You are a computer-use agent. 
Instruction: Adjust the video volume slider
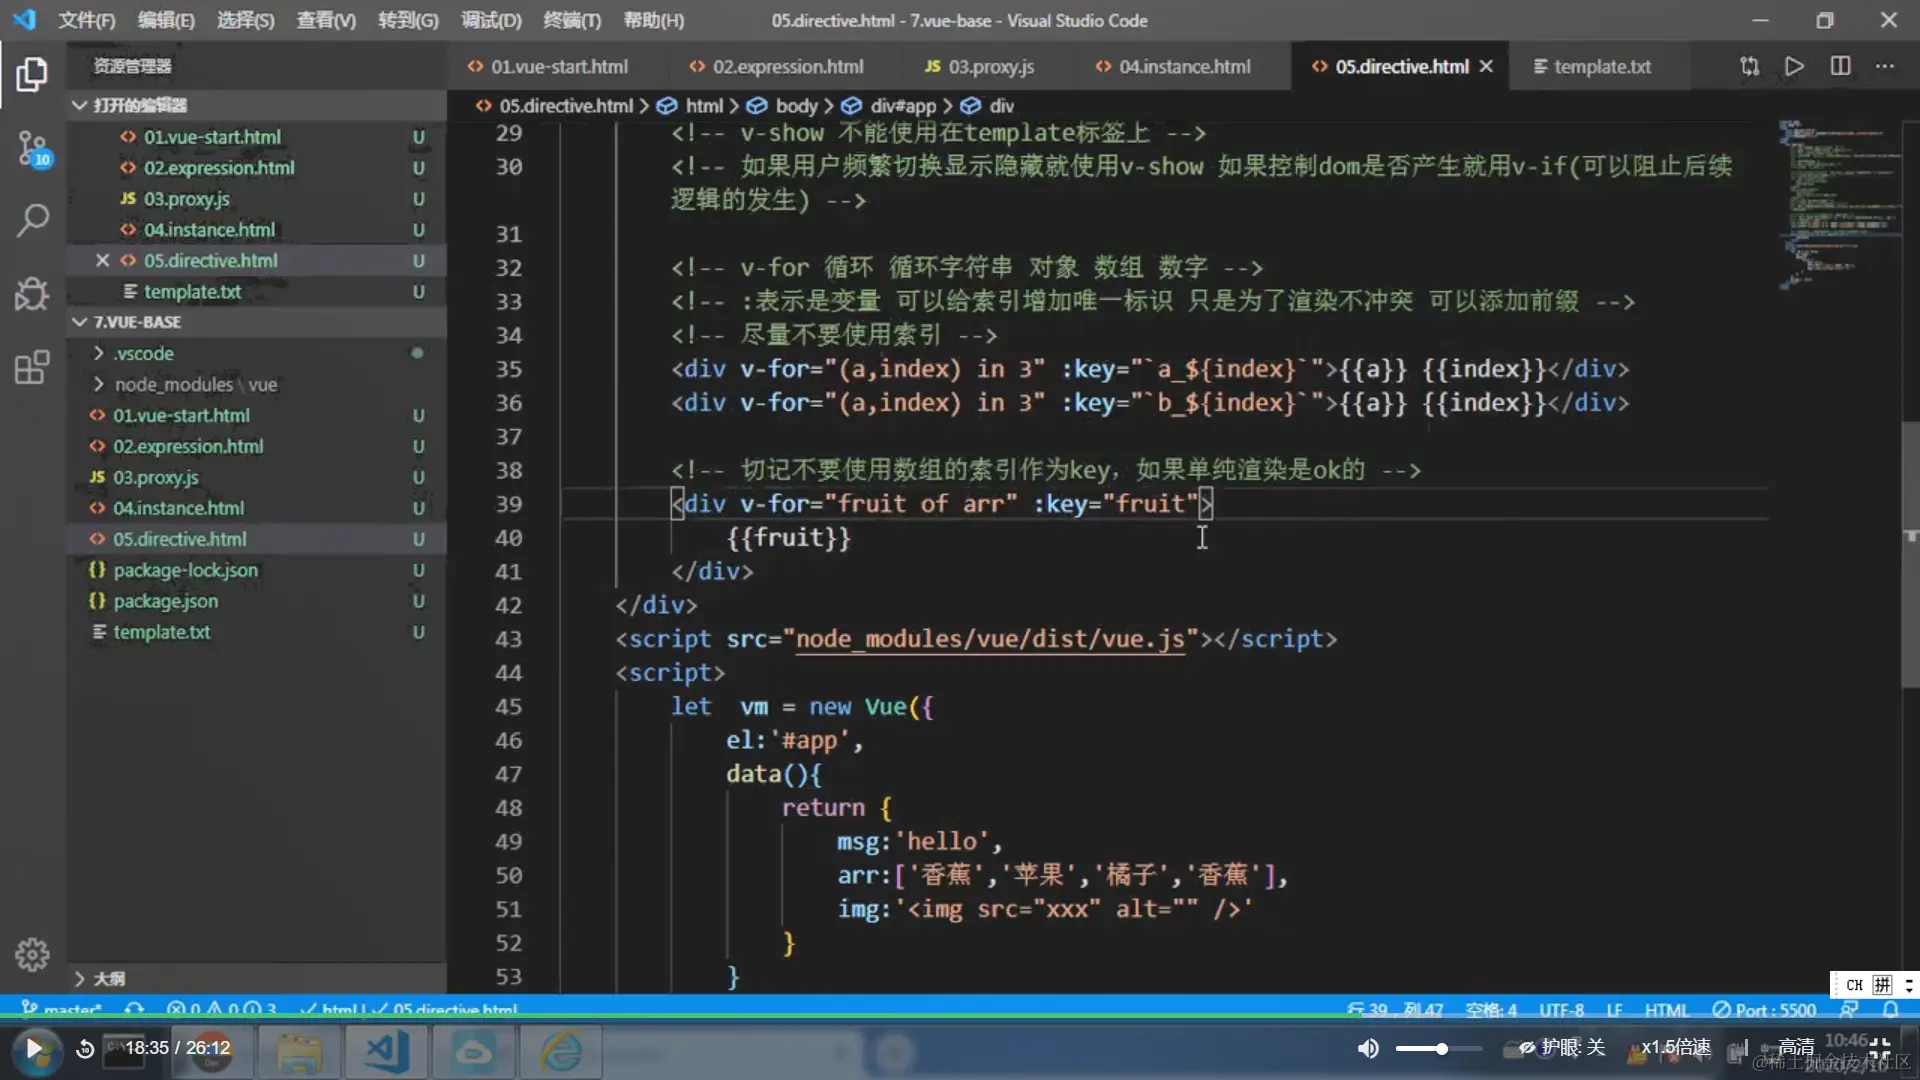[x=1440, y=1048]
